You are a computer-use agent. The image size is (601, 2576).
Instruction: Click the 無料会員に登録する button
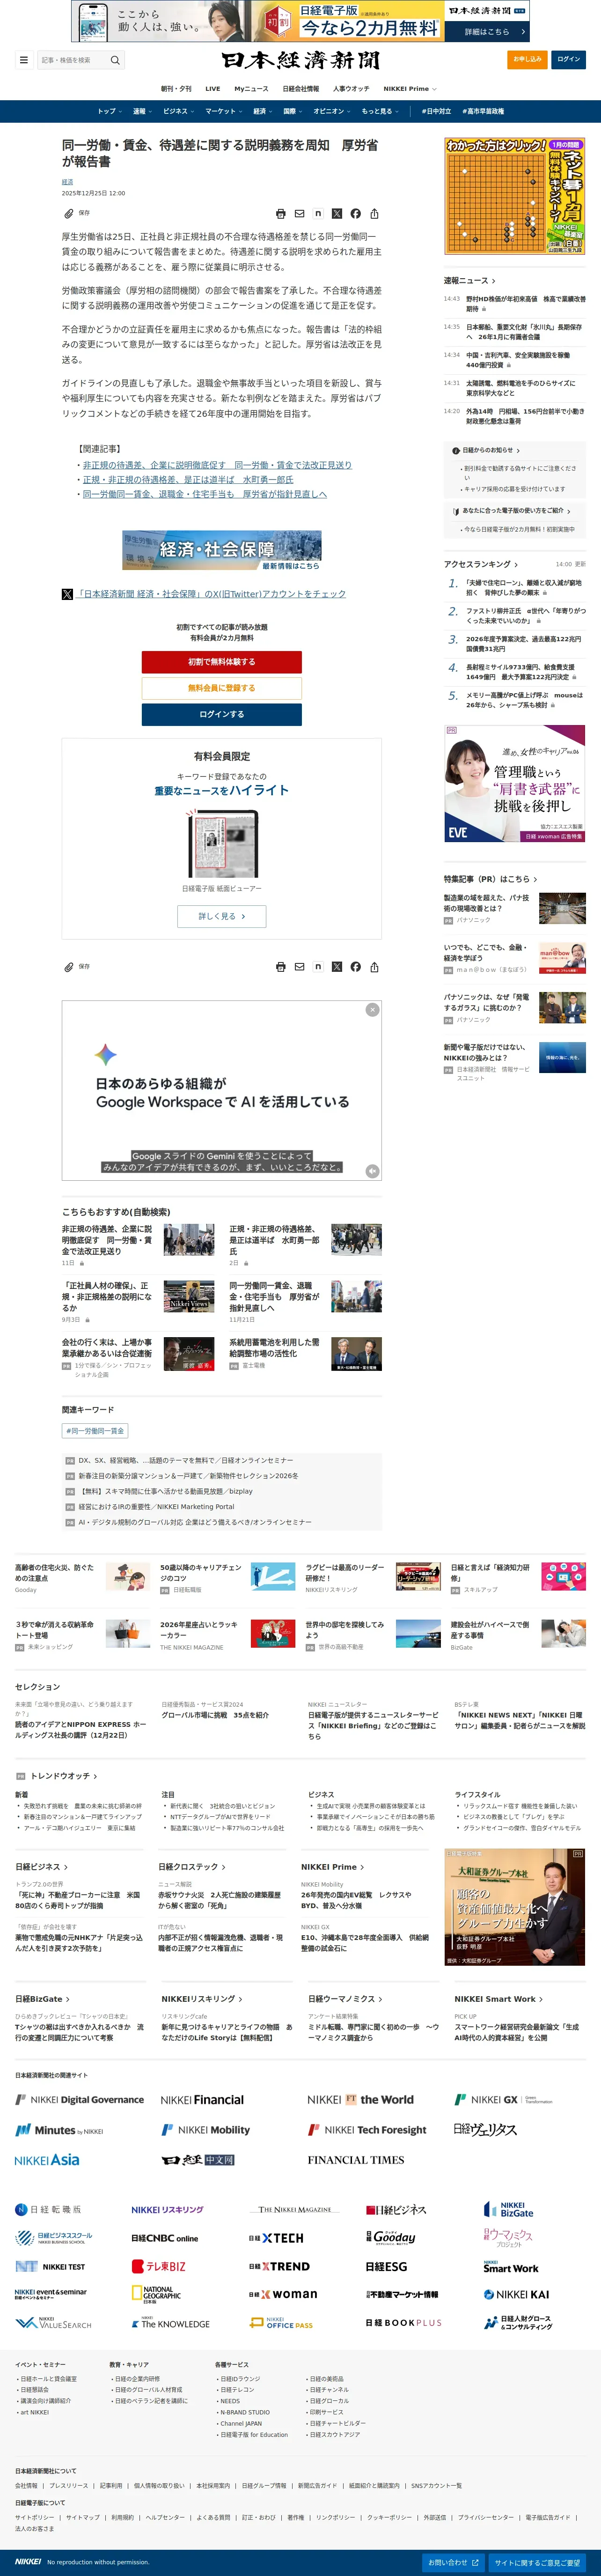click(x=221, y=688)
